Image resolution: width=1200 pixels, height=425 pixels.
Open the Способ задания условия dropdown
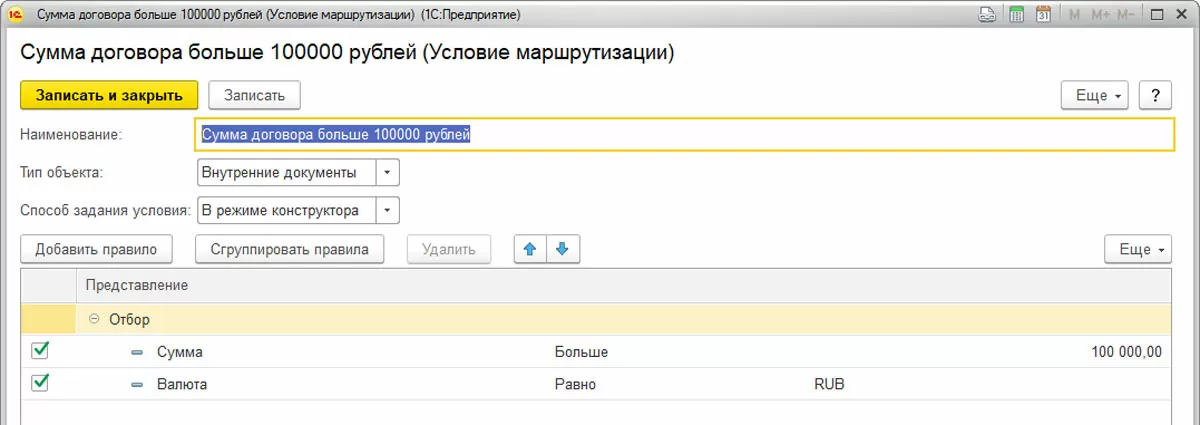click(x=387, y=210)
